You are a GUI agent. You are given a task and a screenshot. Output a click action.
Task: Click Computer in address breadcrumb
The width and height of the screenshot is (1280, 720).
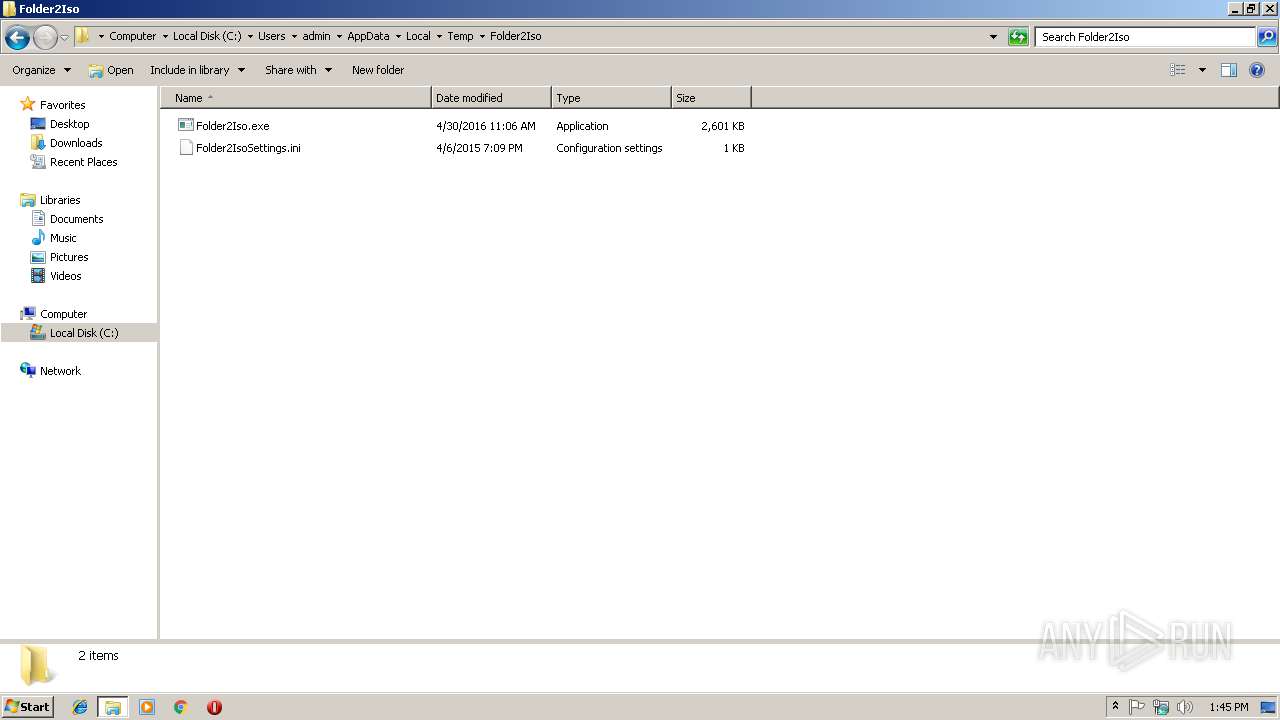pyautogui.click(x=132, y=36)
